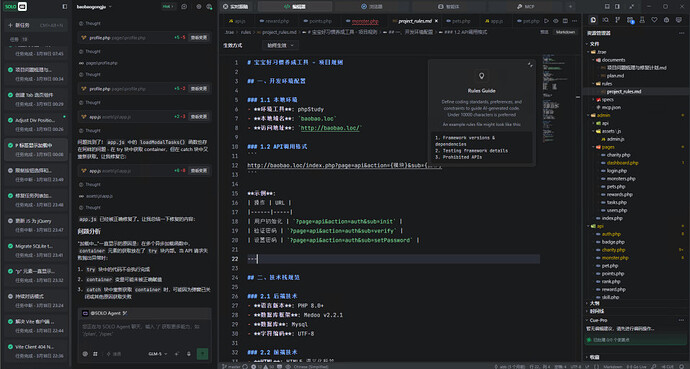Open the pets.php editor tab
The image size is (690, 369).
click(458, 21)
